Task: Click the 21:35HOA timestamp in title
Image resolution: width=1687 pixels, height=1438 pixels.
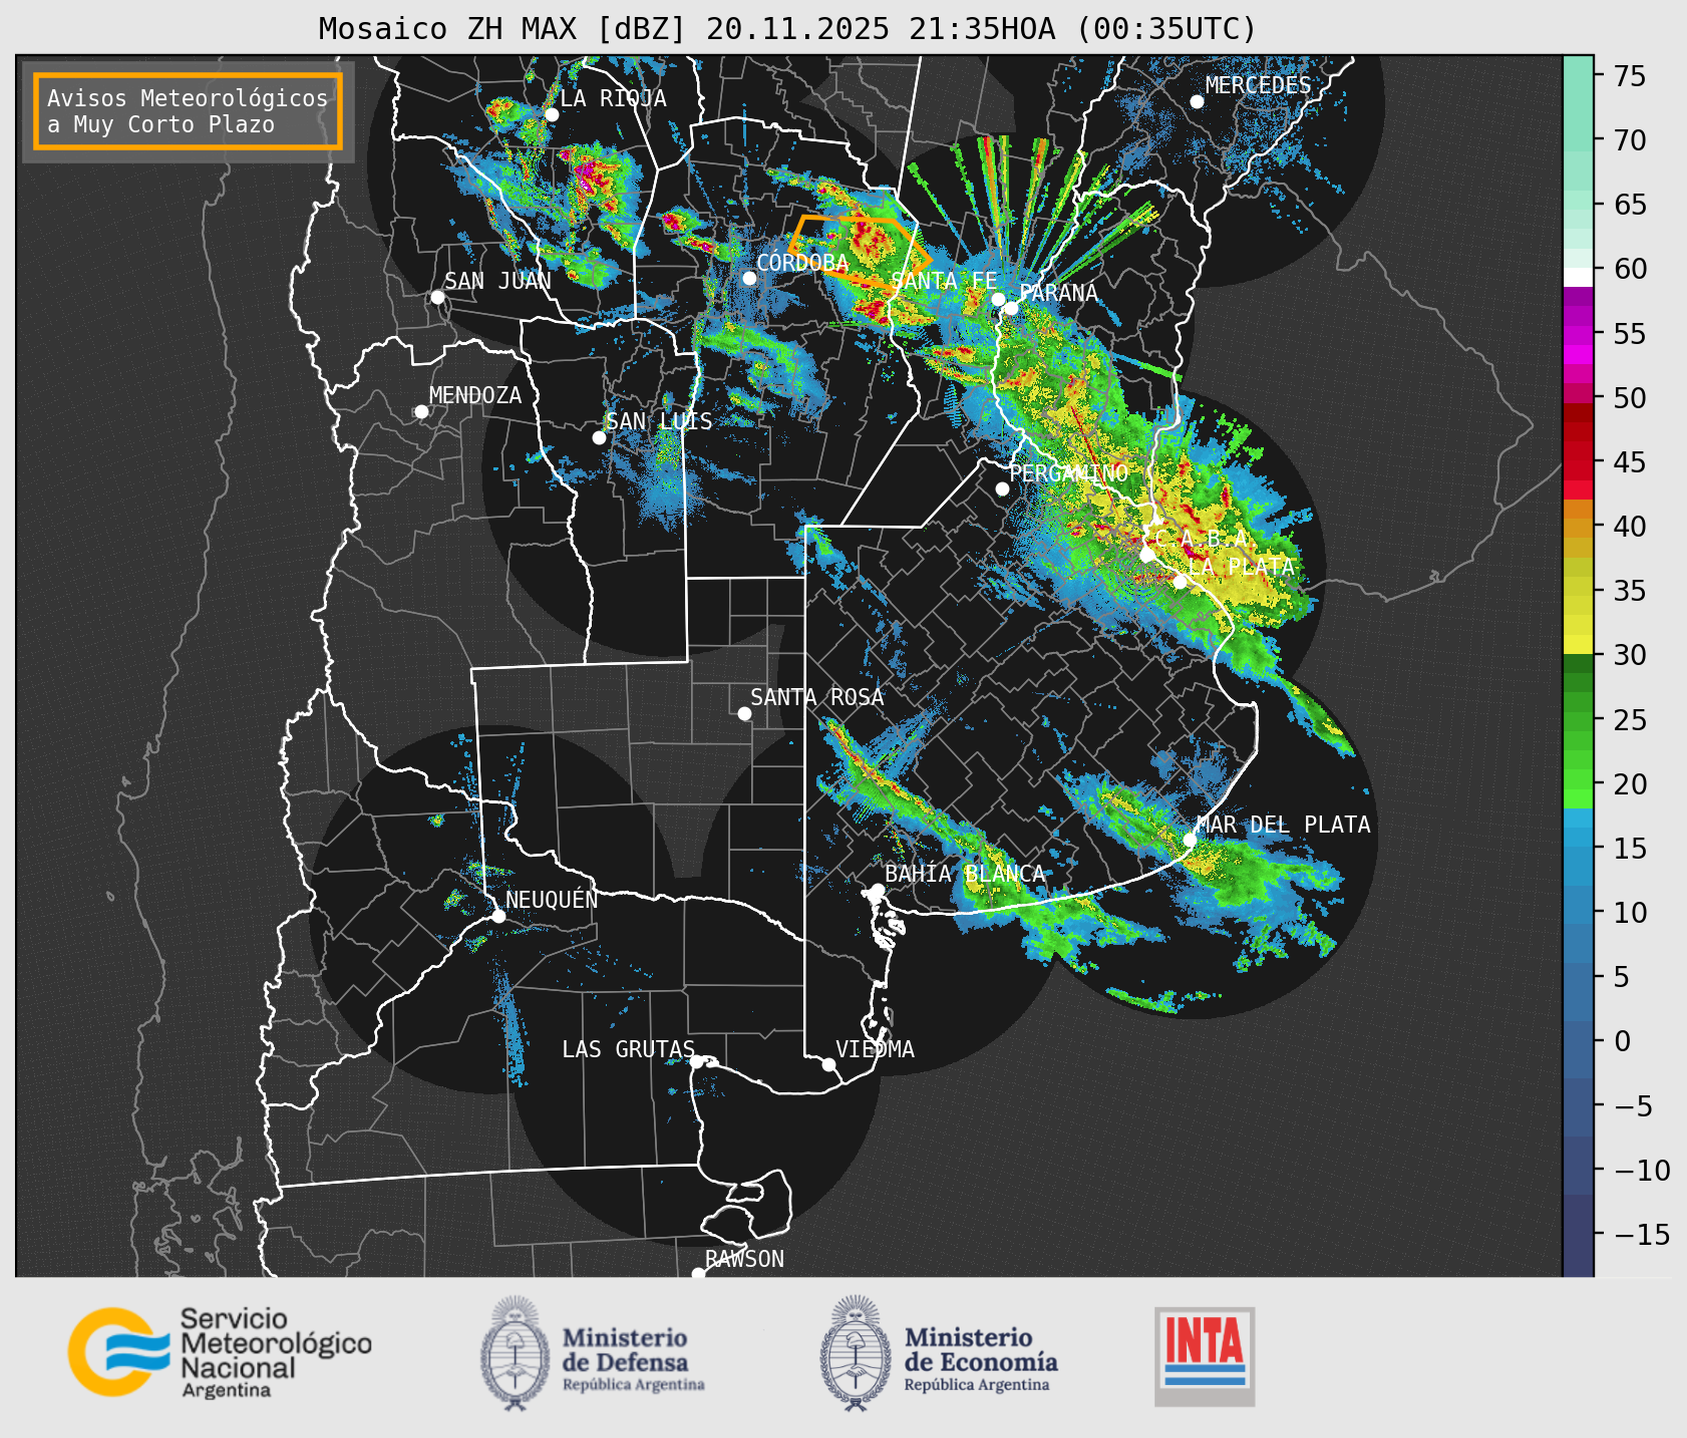Action: 983,29
